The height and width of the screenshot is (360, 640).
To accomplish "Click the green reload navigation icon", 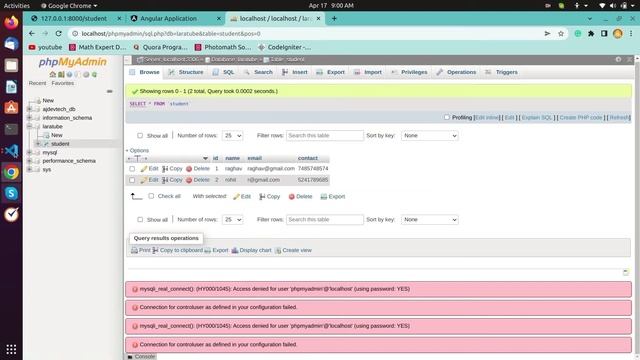I will click(94, 74).
